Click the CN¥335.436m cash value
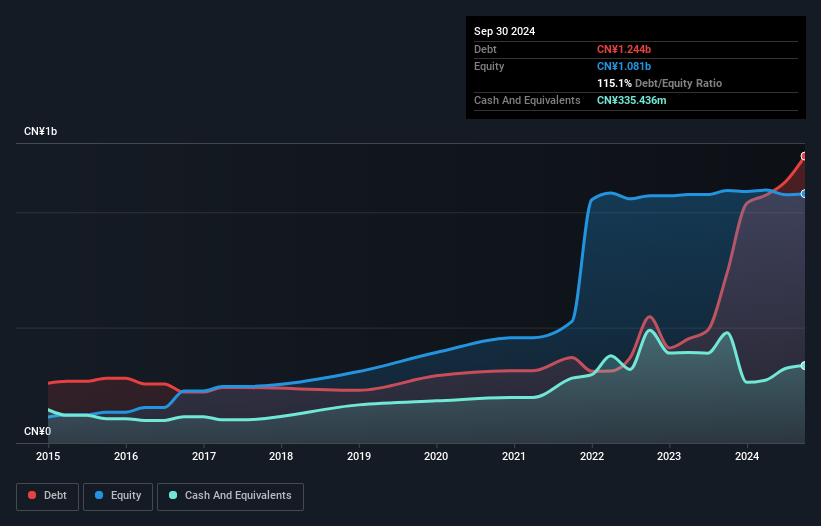The width and height of the screenshot is (821, 526). (631, 100)
